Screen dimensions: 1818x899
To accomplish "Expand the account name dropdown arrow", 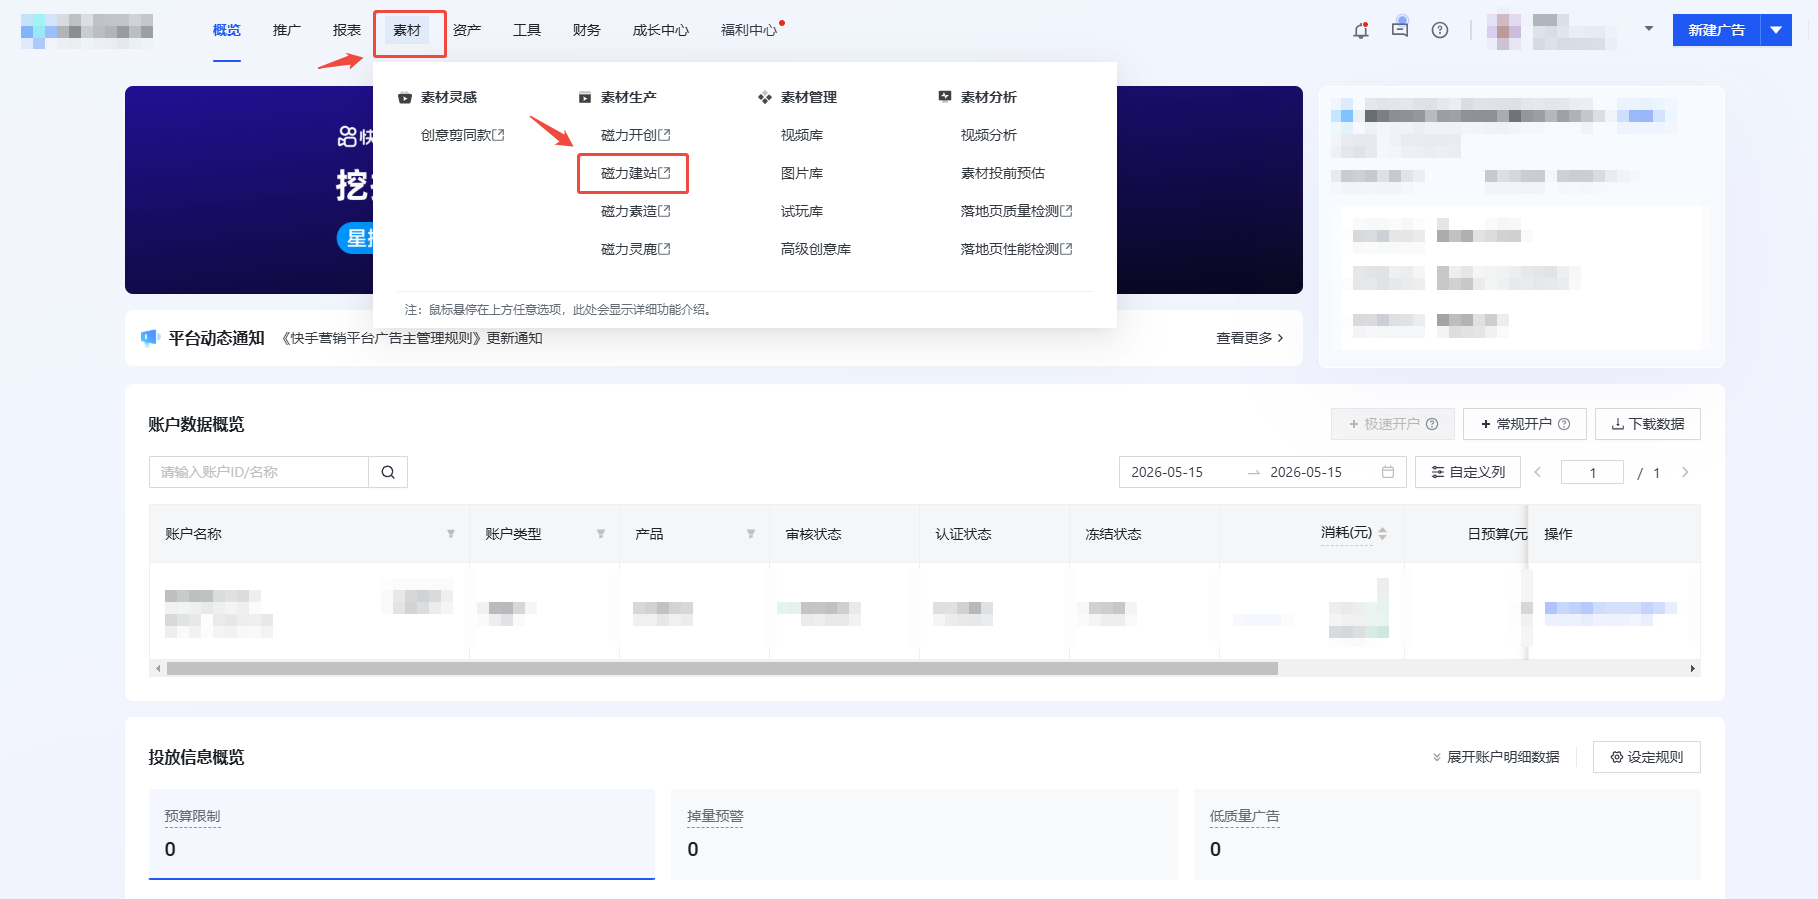I will point(1649,29).
